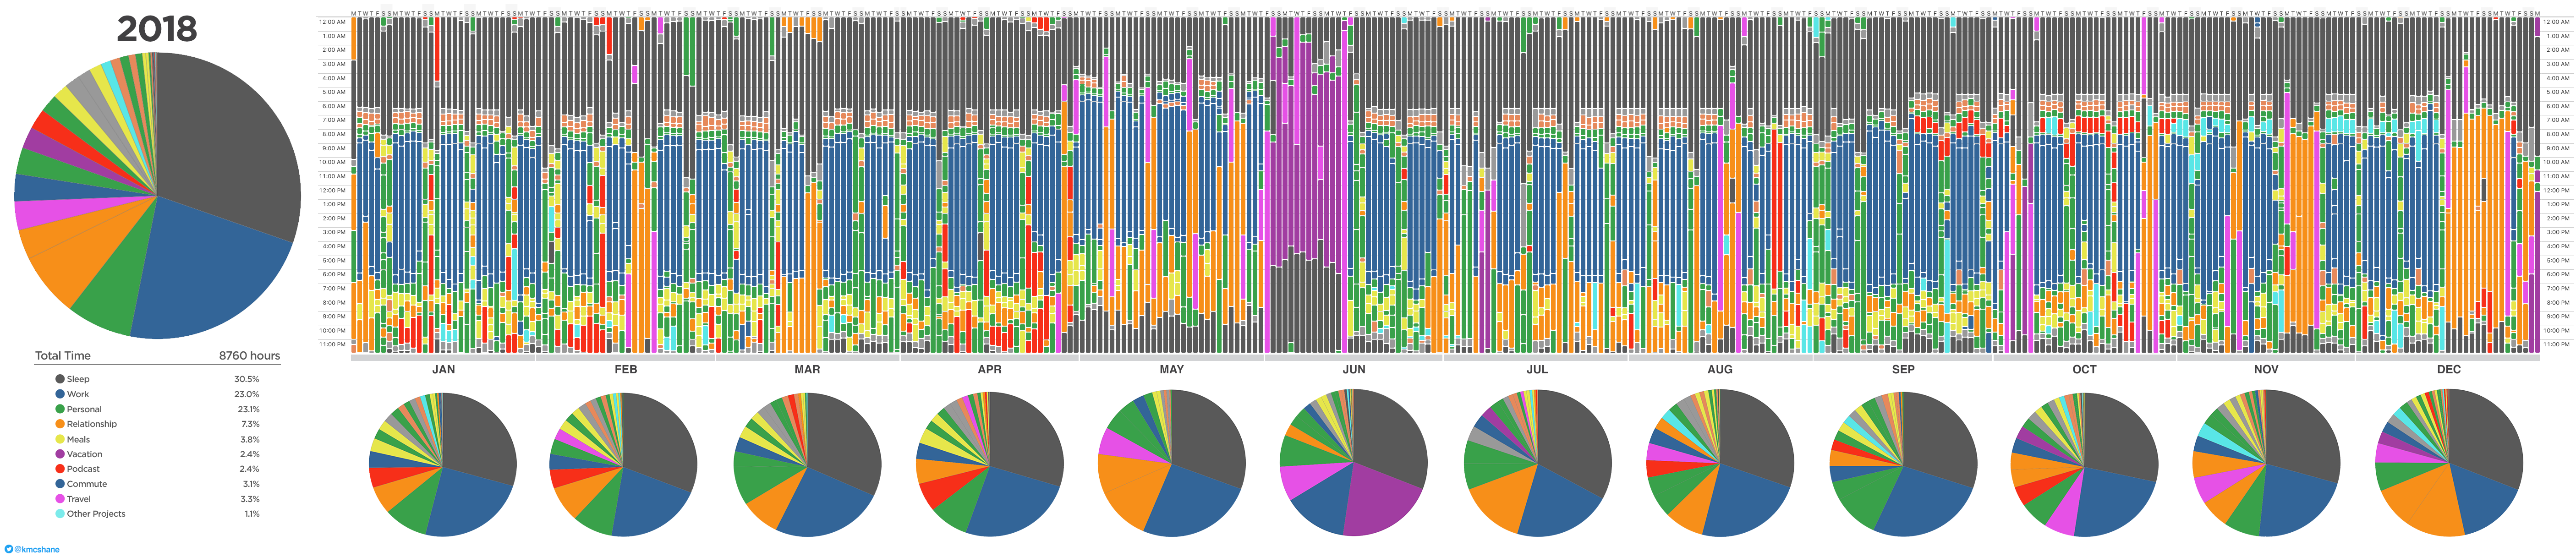Click the Commute legend label
The height and width of the screenshot is (557, 2576).
(86, 484)
